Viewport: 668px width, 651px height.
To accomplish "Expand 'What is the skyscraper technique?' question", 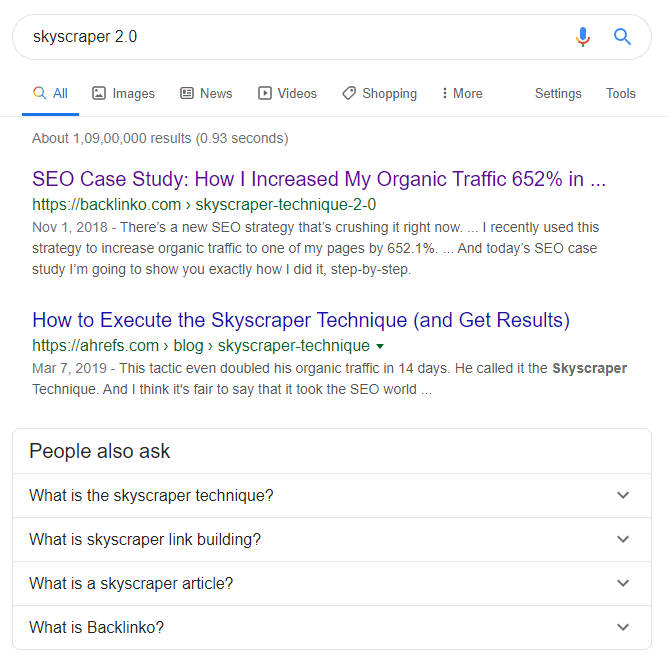I will click(623, 495).
